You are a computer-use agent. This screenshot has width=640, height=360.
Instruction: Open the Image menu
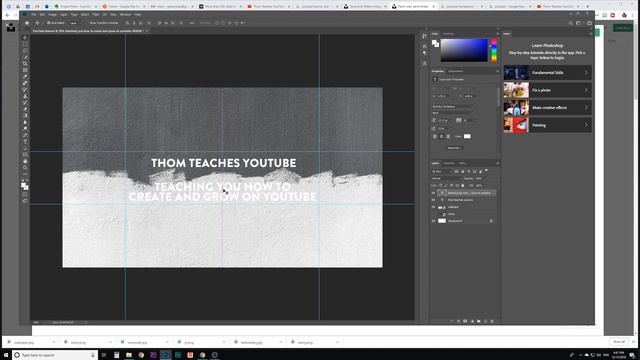(52, 14)
